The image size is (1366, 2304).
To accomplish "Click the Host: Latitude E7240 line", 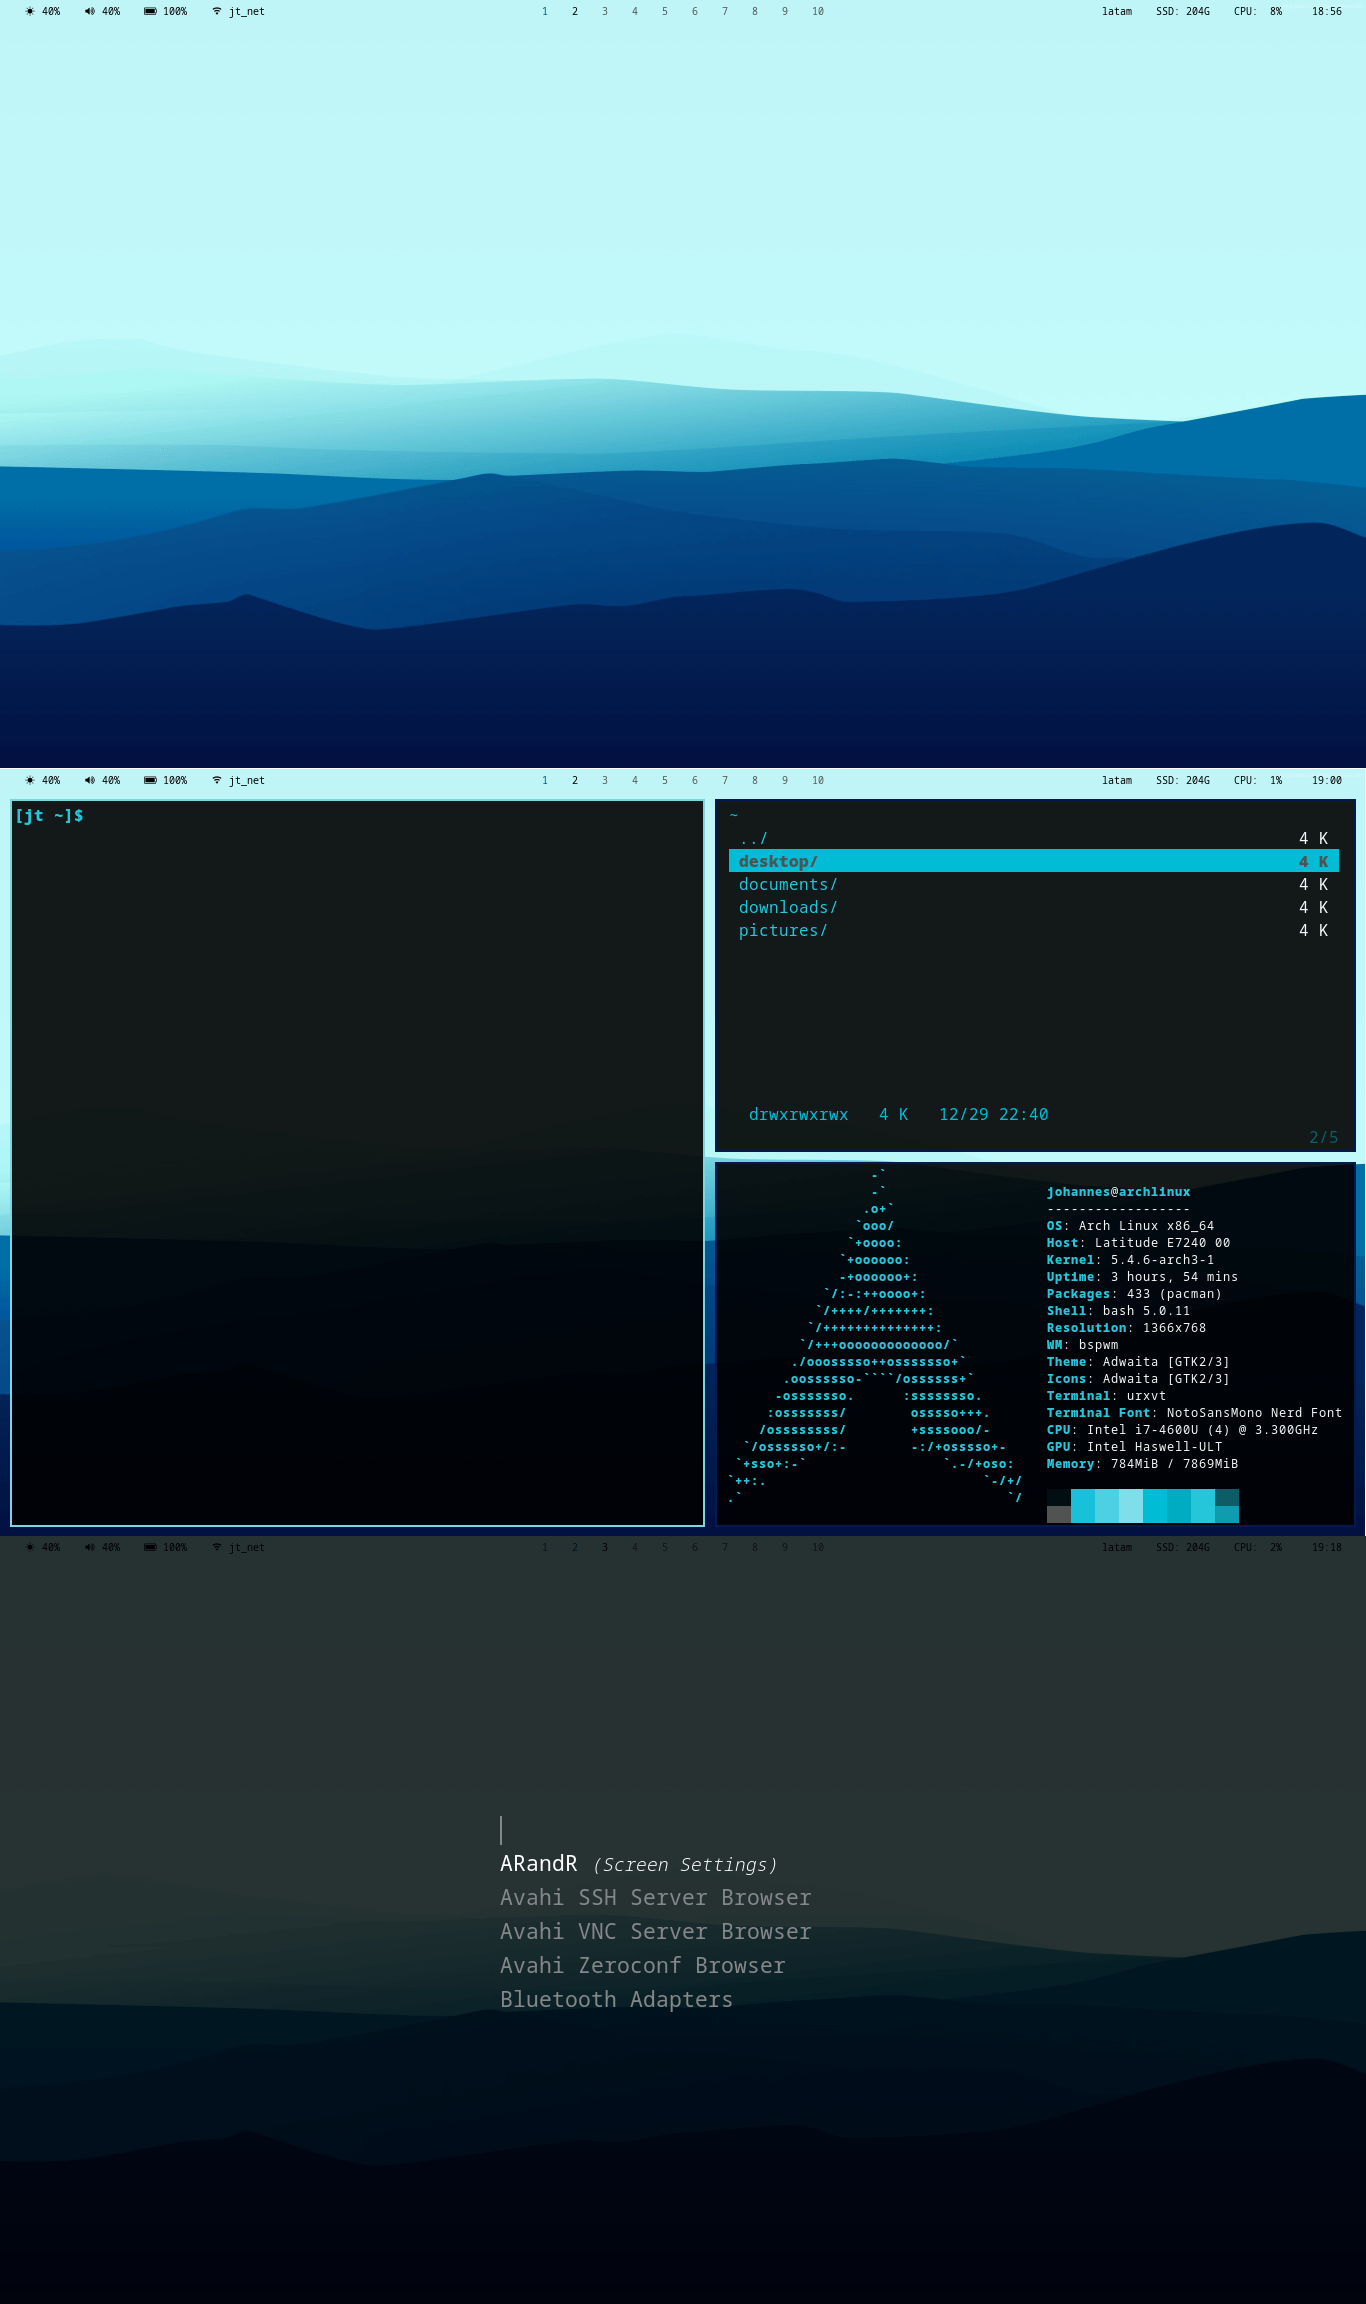I will pyautogui.click(x=1139, y=1243).
